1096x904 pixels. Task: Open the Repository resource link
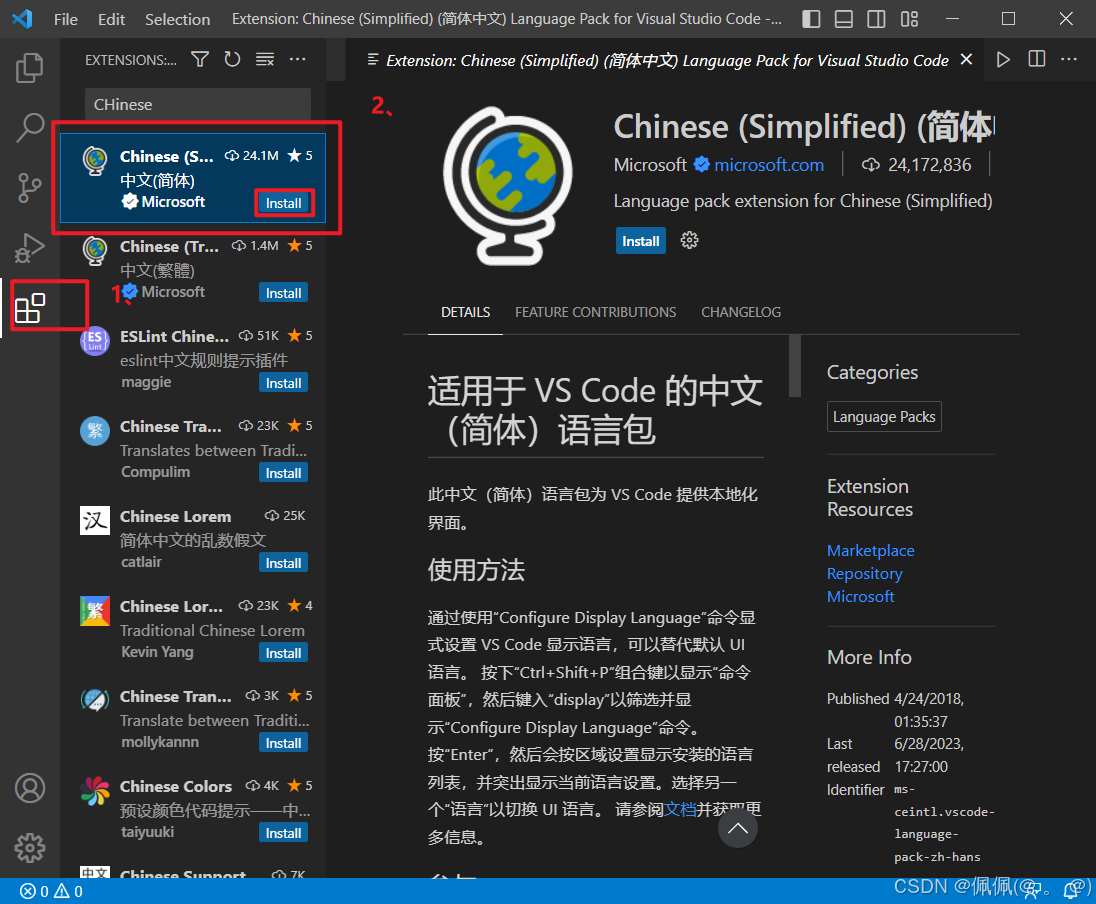coord(864,573)
